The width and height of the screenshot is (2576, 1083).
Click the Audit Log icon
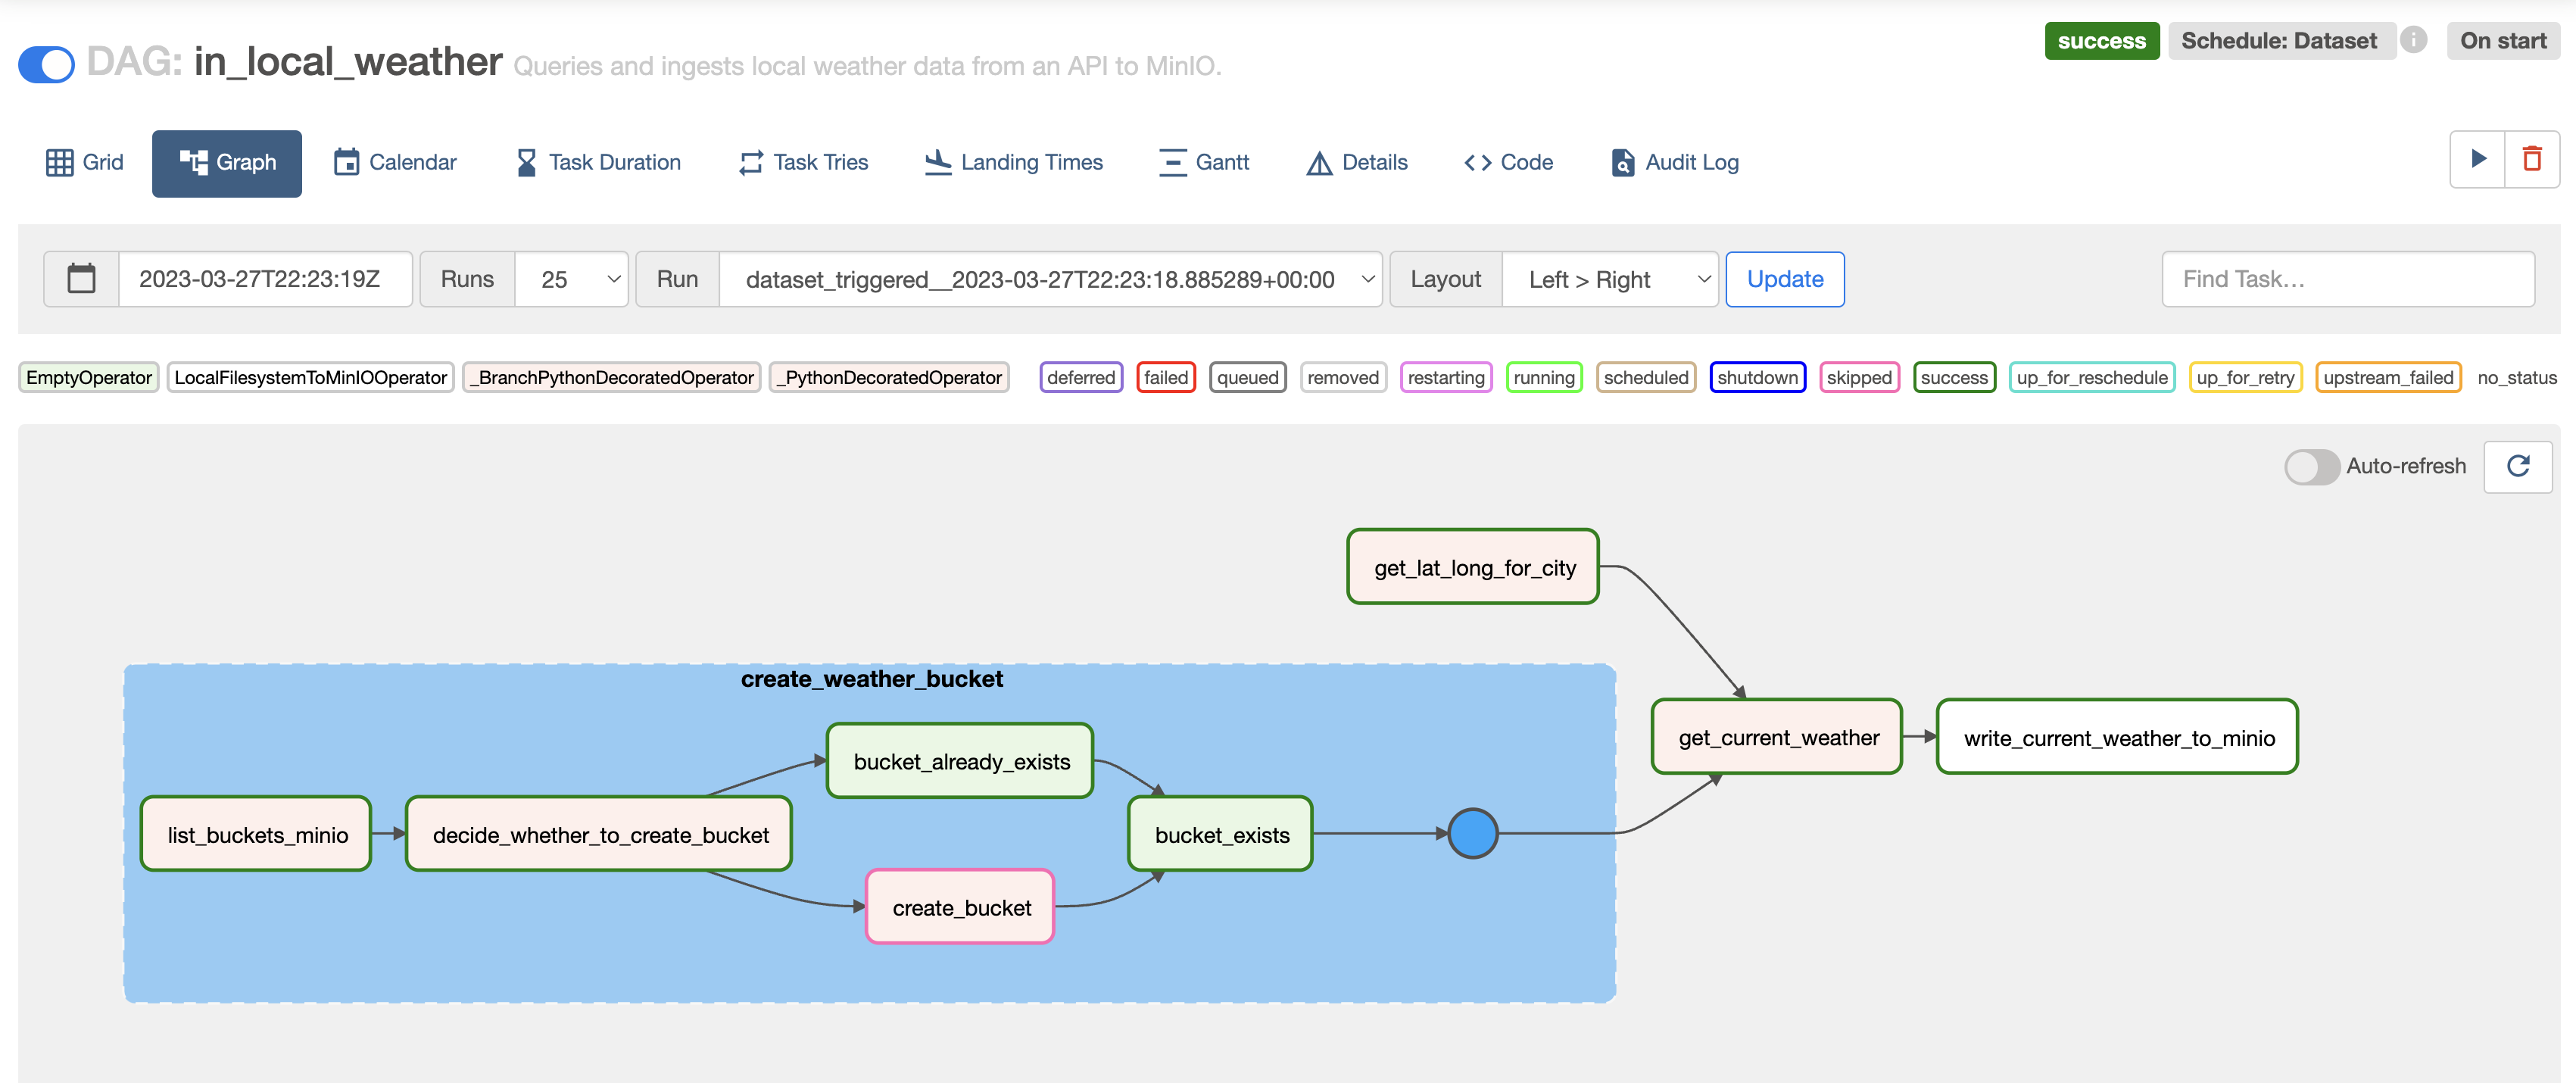[x=1623, y=161]
